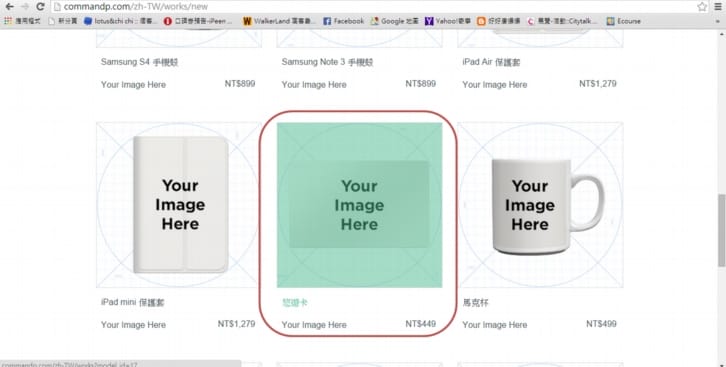
Task: Click the Samsung Note 3 NT$899 price
Action: coord(420,84)
